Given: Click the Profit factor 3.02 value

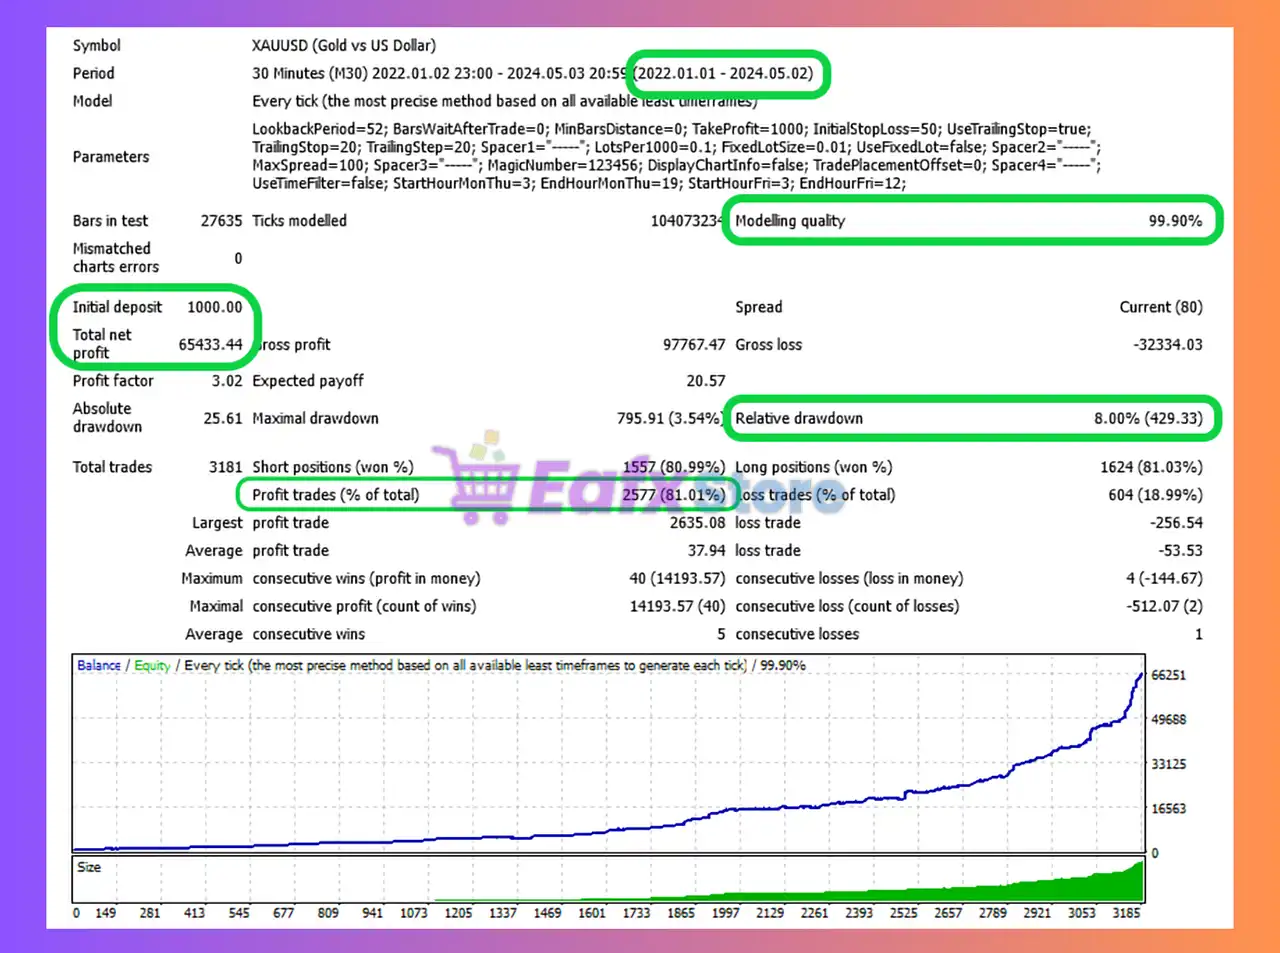Looking at the screenshot, I should (x=226, y=381).
